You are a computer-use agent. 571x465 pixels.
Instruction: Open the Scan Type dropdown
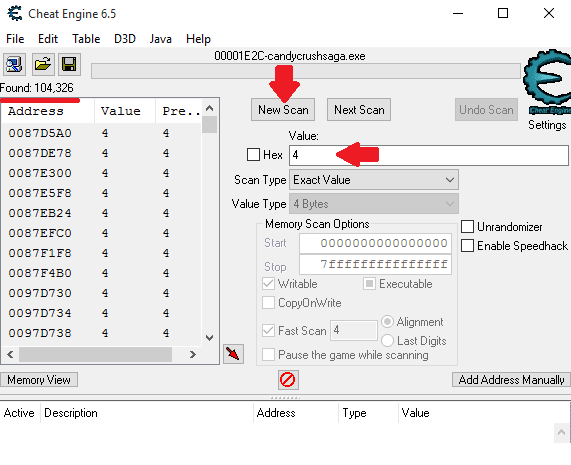pyautogui.click(x=374, y=180)
